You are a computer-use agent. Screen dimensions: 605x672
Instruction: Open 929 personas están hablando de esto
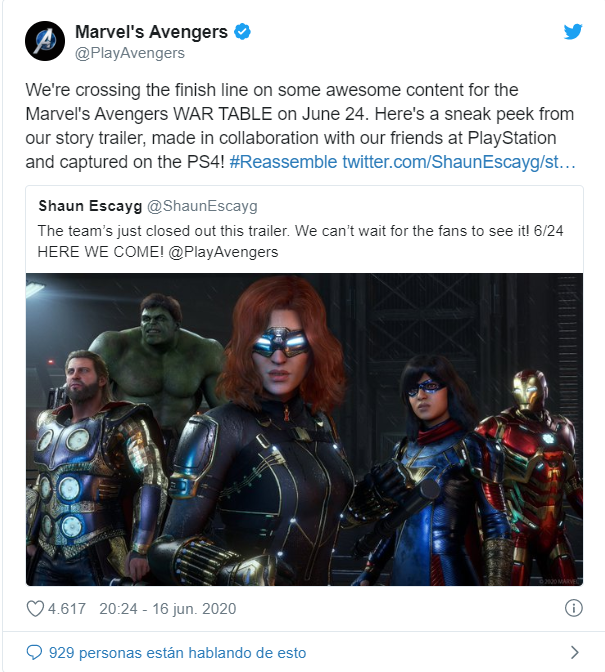click(x=177, y=653)
